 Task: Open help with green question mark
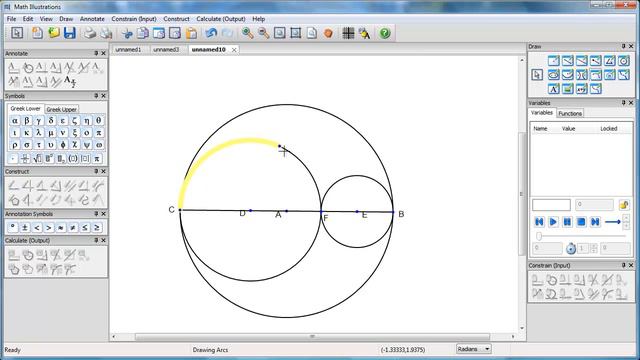pos(384,33)
